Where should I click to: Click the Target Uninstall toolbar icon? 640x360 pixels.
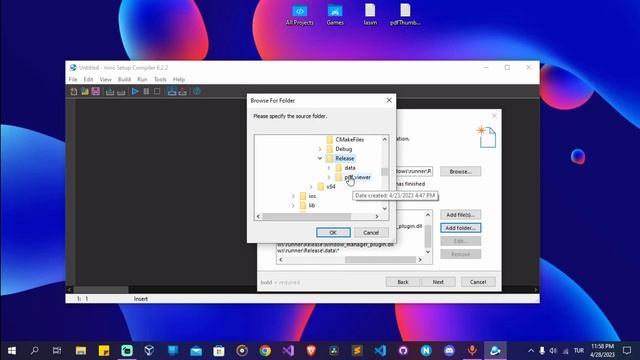pyautogui.click(x=182, y=91)
